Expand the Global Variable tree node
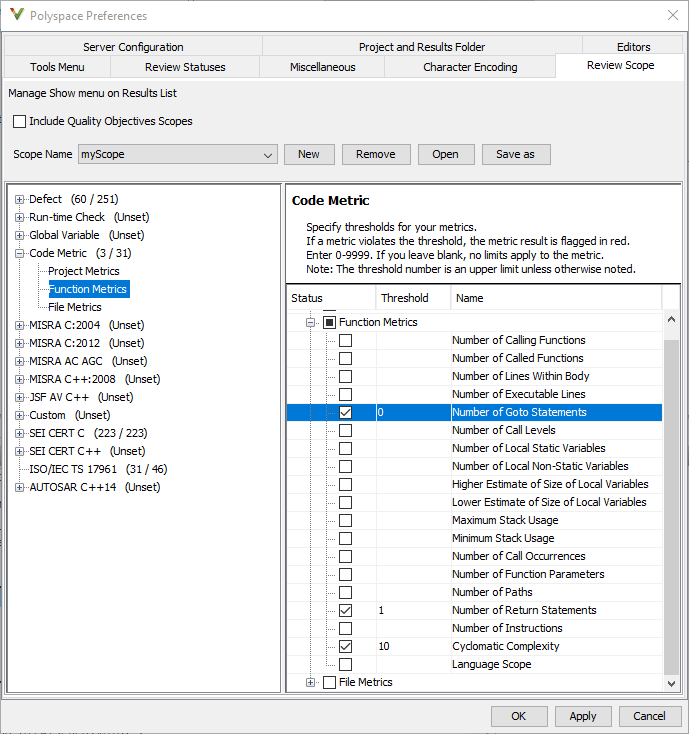The height and width of the screenshot is (734, 689). 19,235
